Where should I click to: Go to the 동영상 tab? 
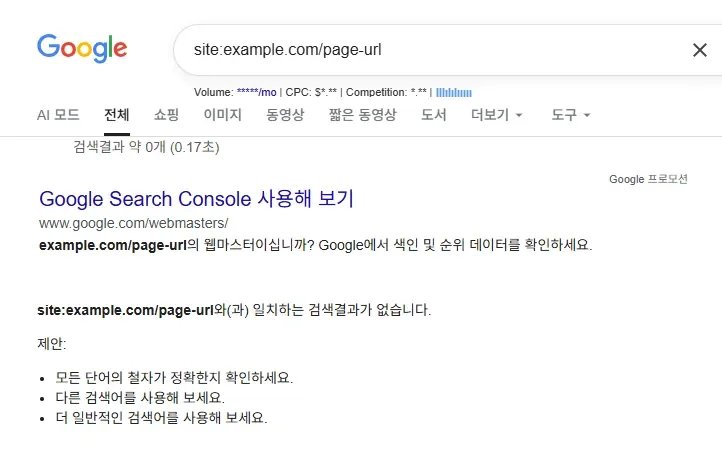(x=285, y=115)
